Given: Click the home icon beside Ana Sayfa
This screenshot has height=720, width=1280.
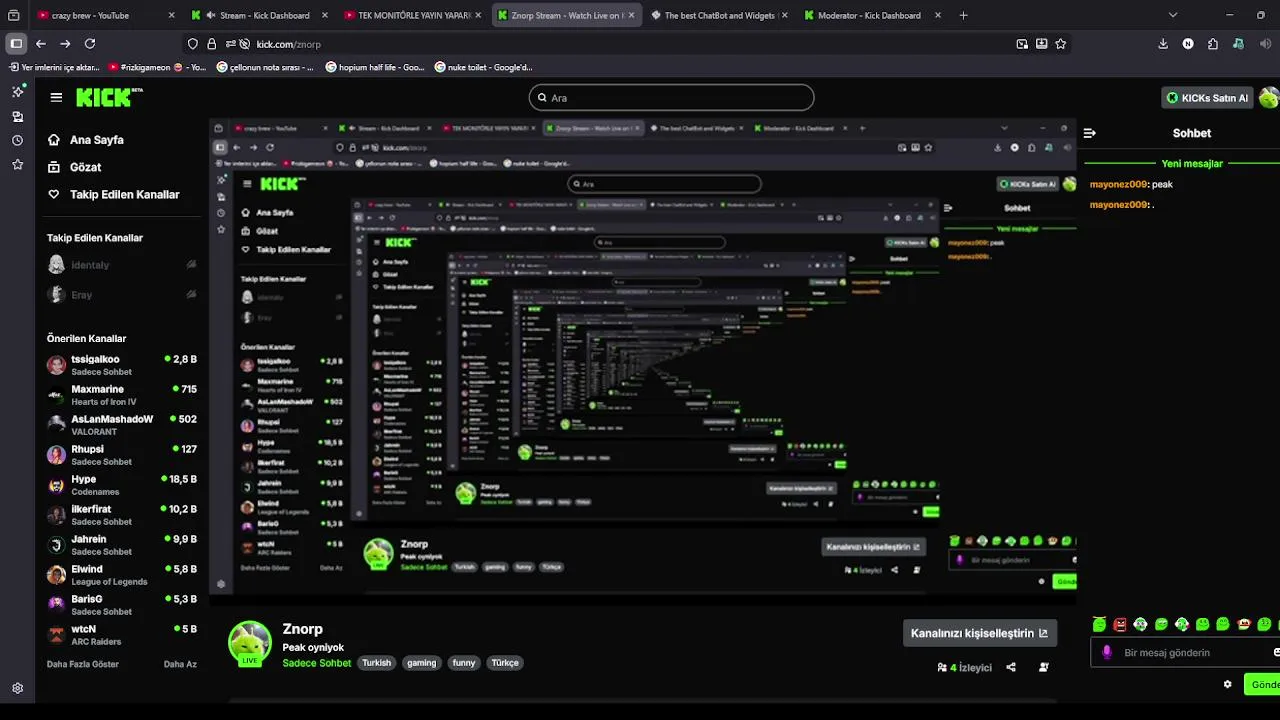Looking at the screenshot, I should 54,140.
